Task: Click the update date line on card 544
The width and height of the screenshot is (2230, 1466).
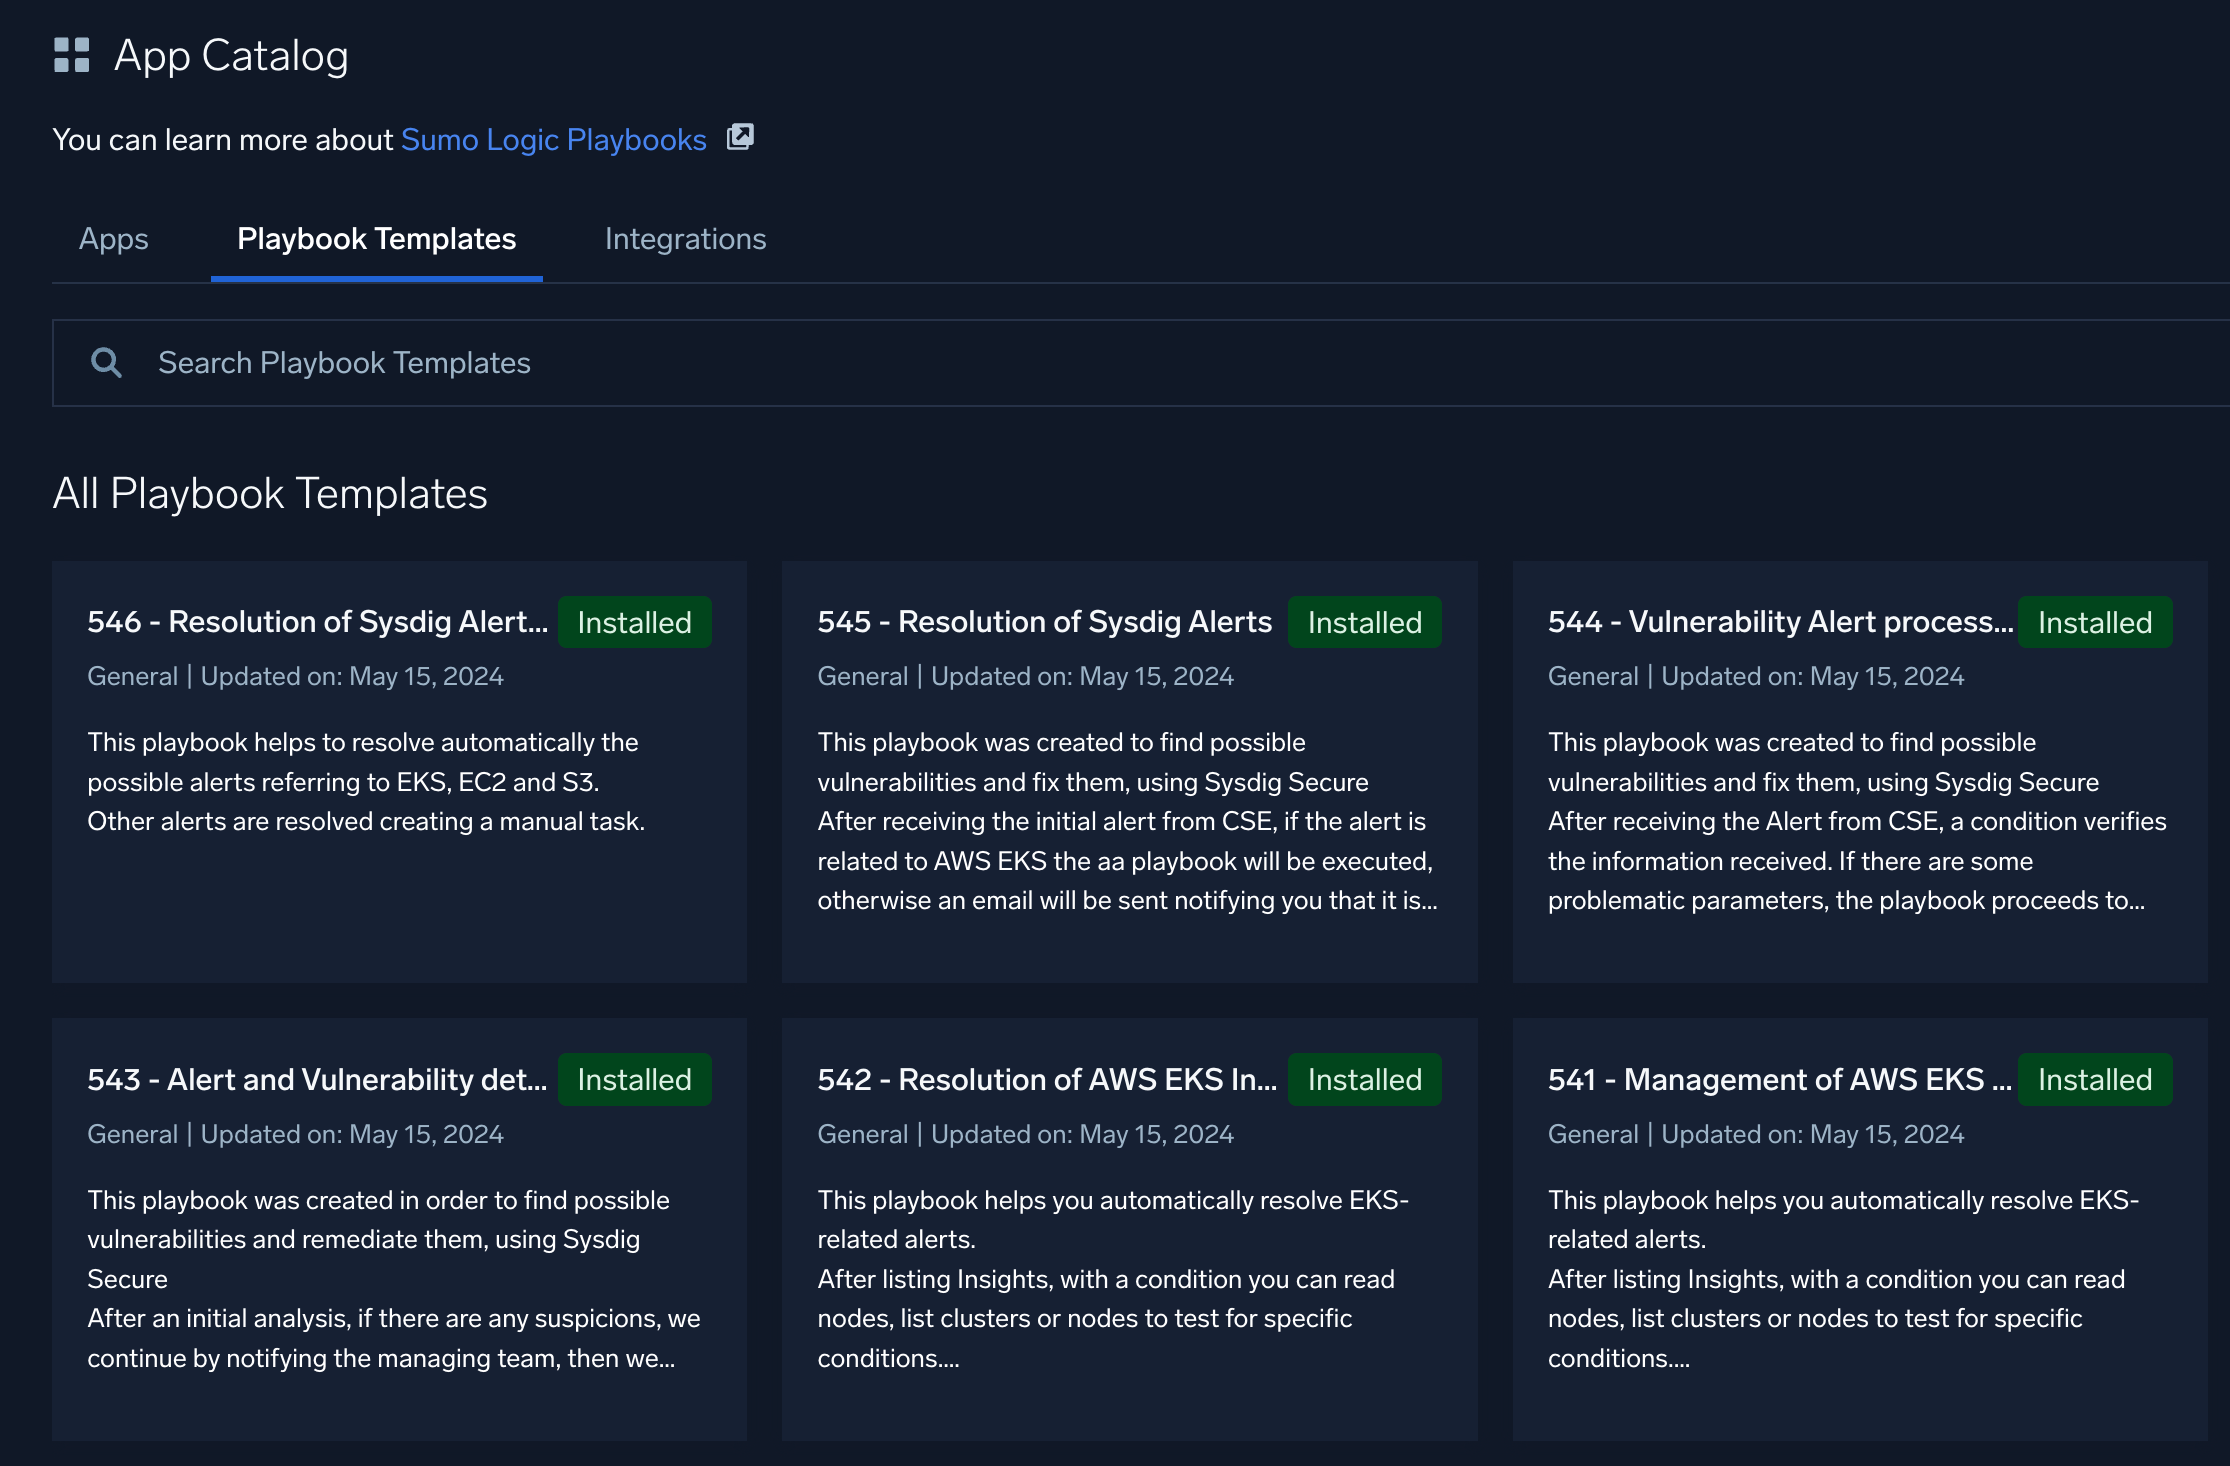Action: (1756, 677)
